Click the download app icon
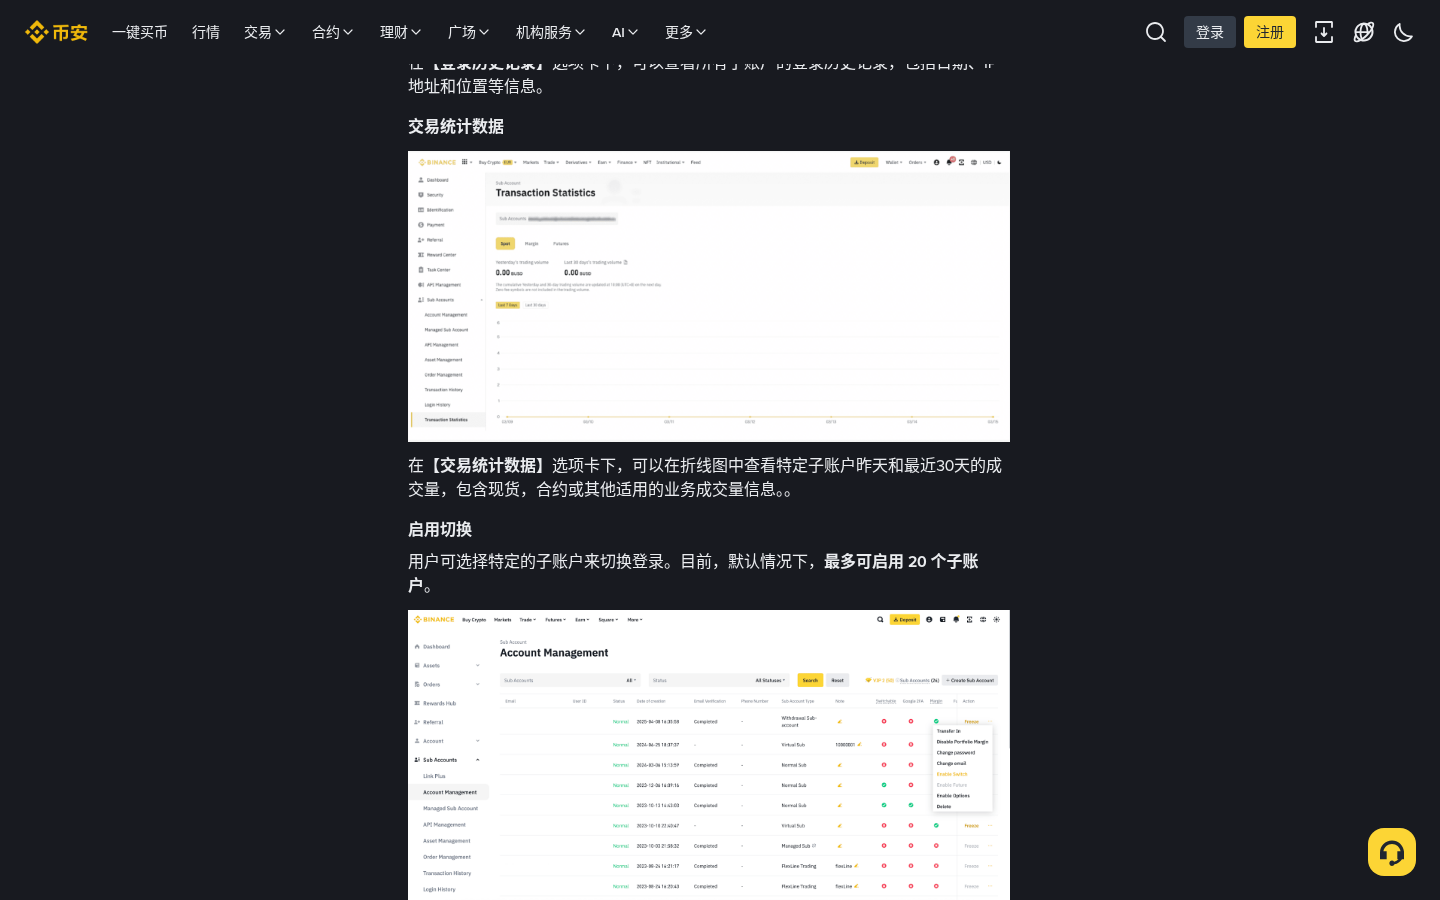 point(1324,32)
